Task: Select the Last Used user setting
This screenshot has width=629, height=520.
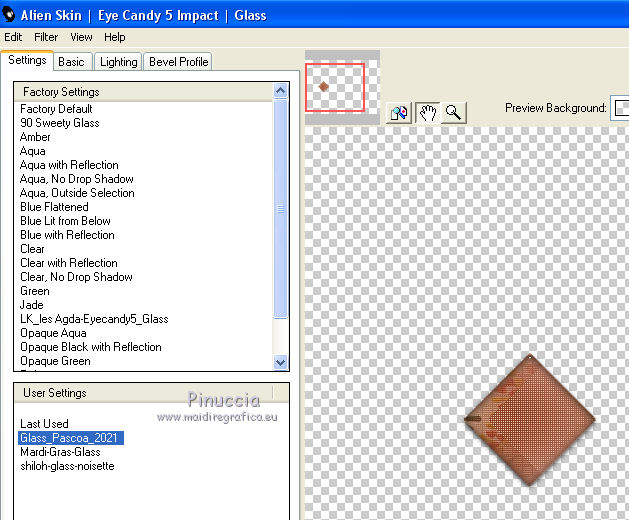Action: [x=44, y=424]
